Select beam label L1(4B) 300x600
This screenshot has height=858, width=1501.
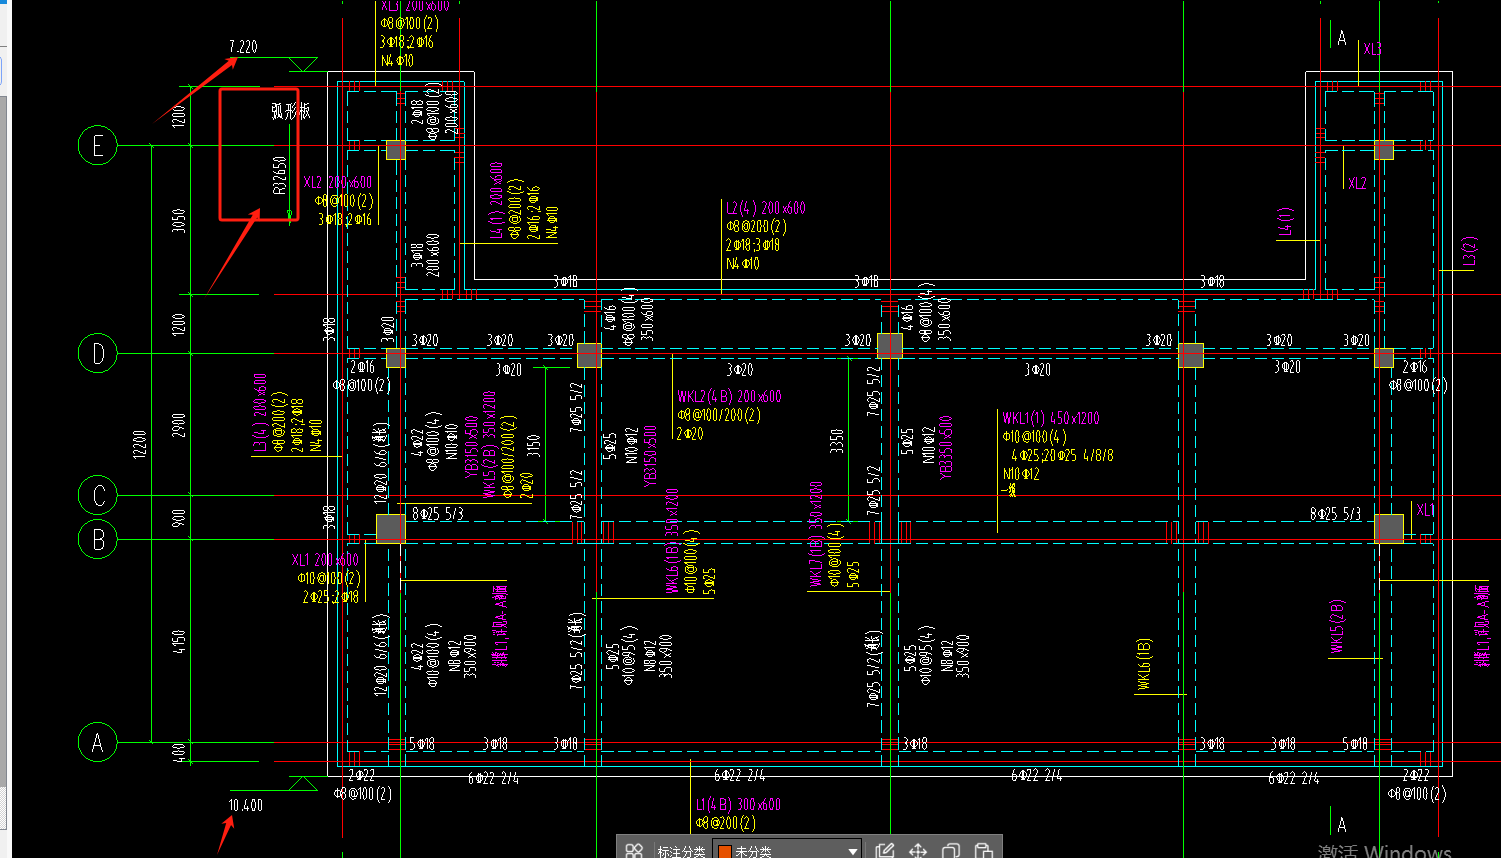[x=738, y=804]
